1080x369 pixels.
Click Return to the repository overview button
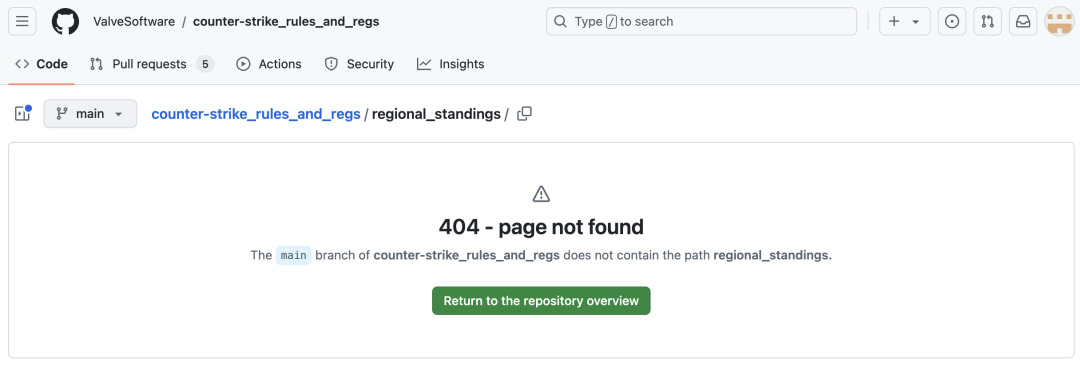541,301
